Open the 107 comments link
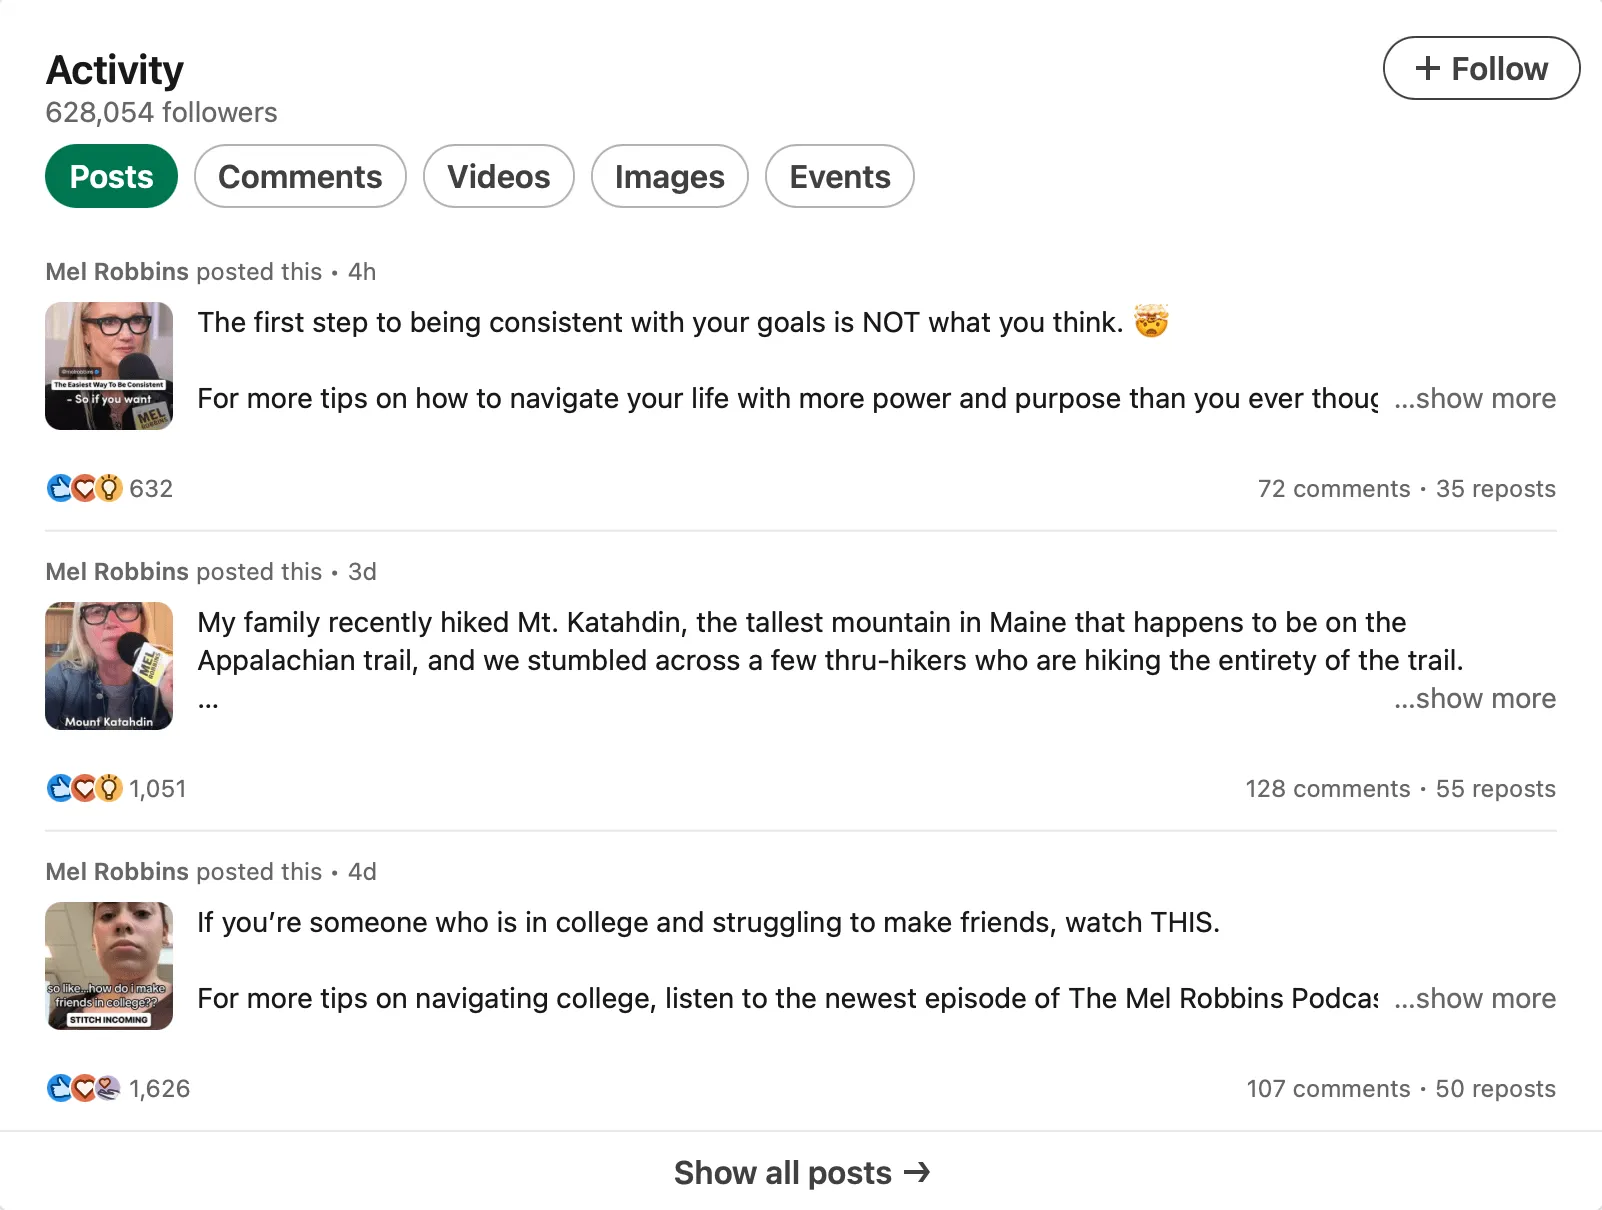Screen dimensions: 1602x1210 tap(1327, 1088)
